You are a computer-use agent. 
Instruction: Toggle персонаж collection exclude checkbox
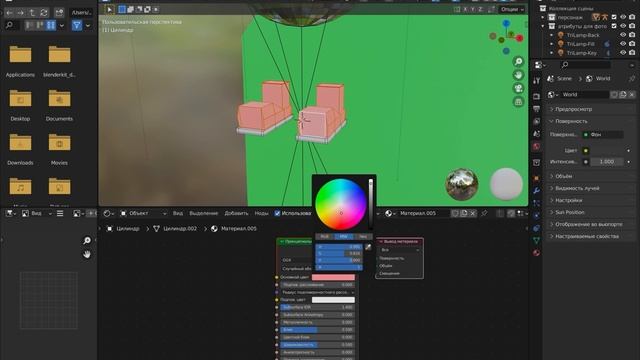(x=614, y=17)
